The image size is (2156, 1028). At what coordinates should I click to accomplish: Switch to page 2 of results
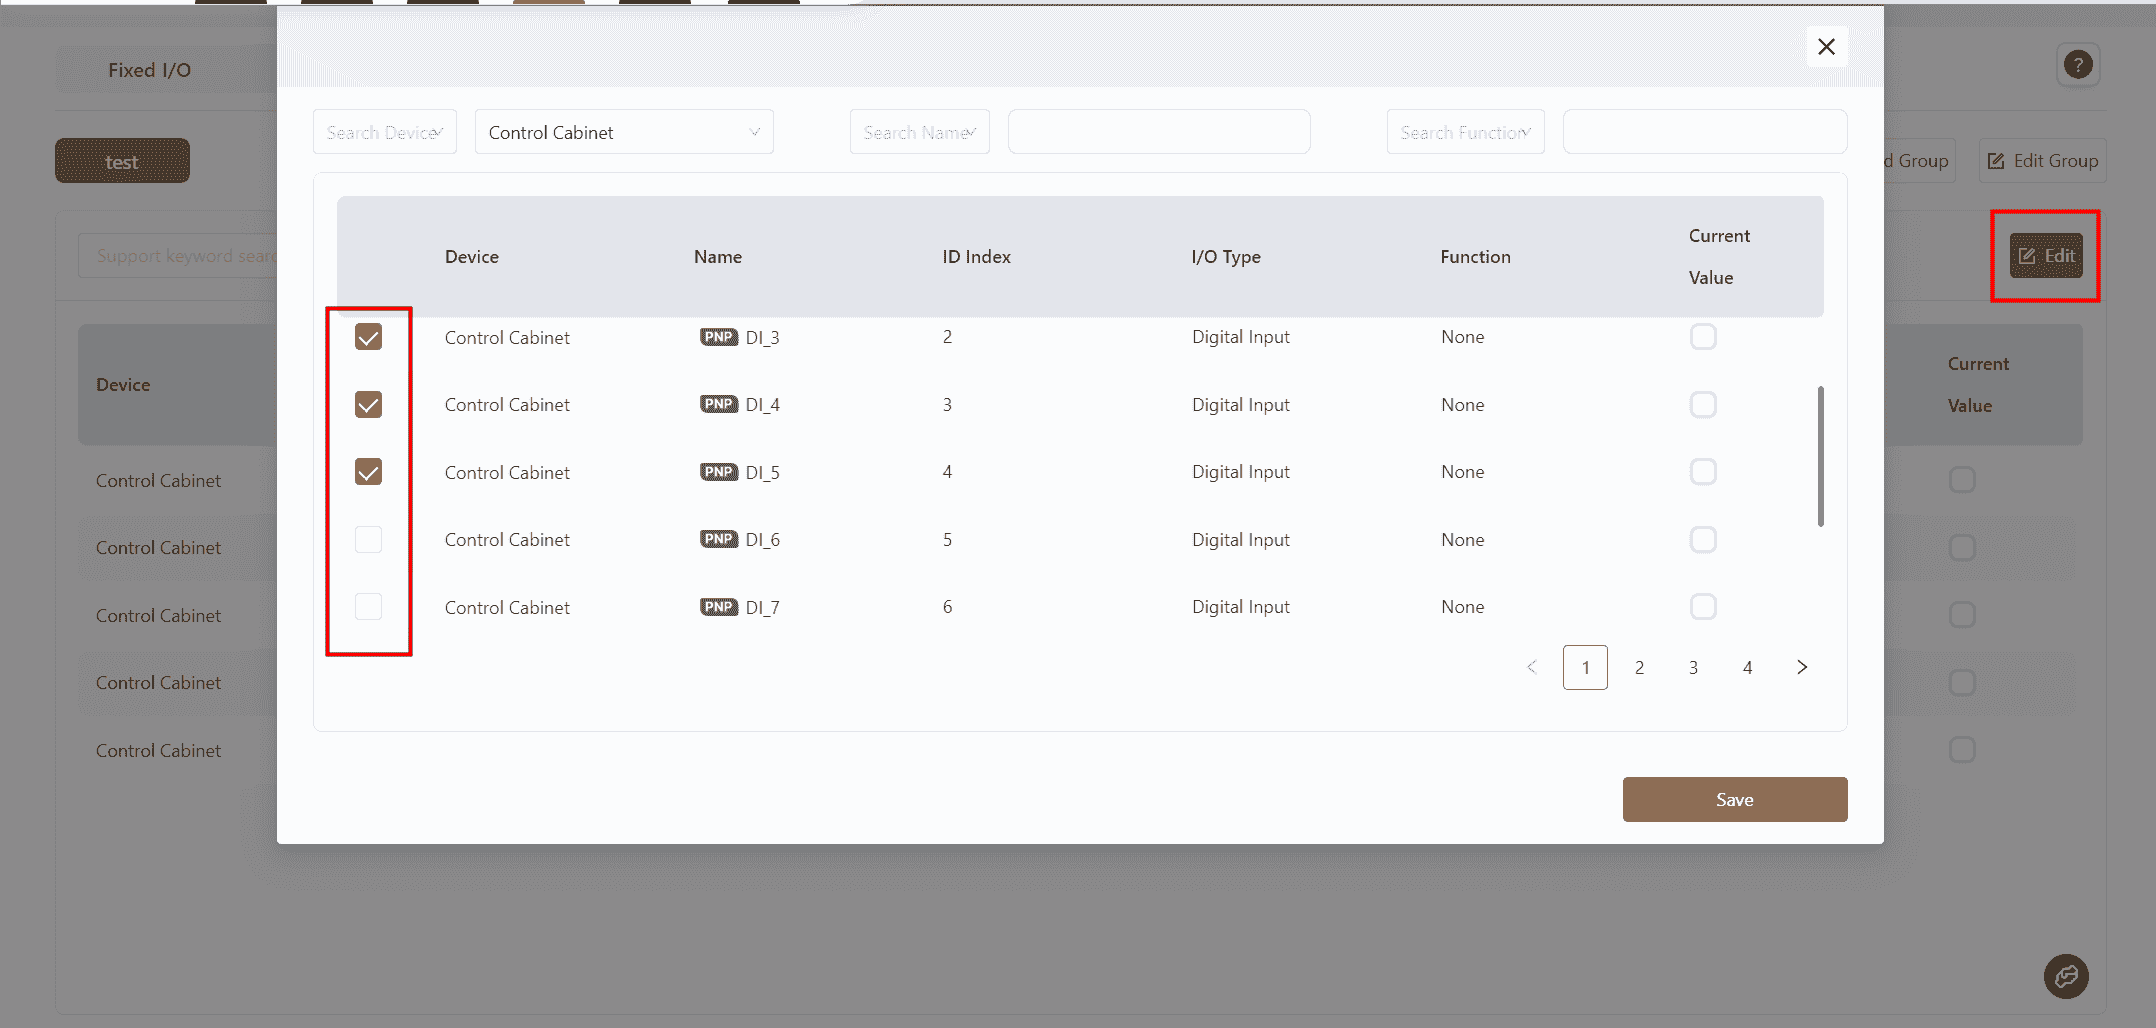[x=1639, y=667]
